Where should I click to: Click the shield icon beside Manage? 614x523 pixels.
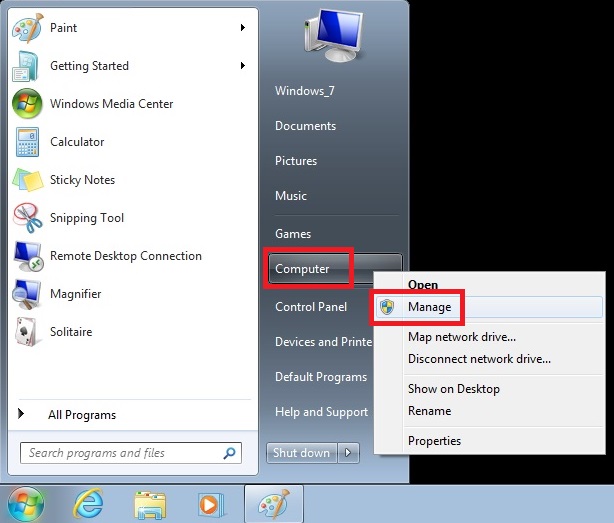tap(387, 307)
